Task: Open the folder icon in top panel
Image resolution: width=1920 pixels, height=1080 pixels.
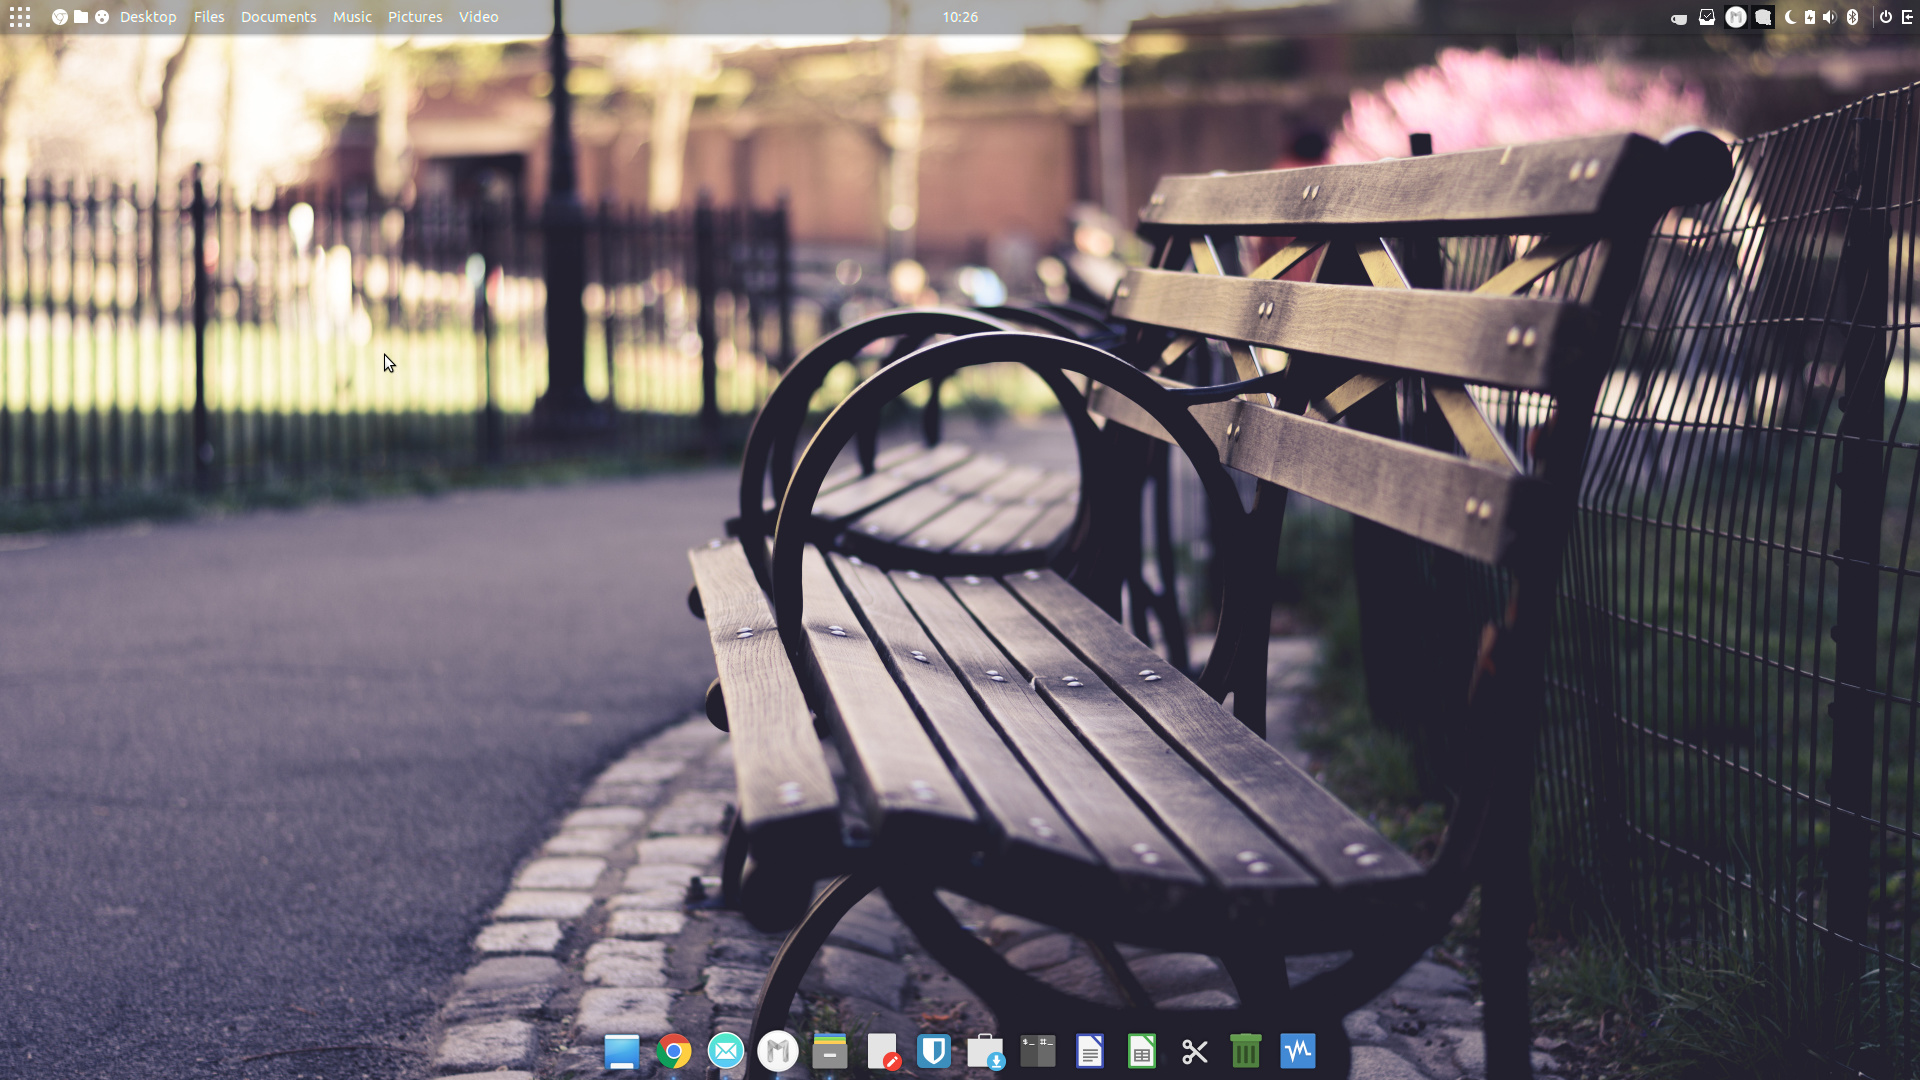Action: coord(81,17)
